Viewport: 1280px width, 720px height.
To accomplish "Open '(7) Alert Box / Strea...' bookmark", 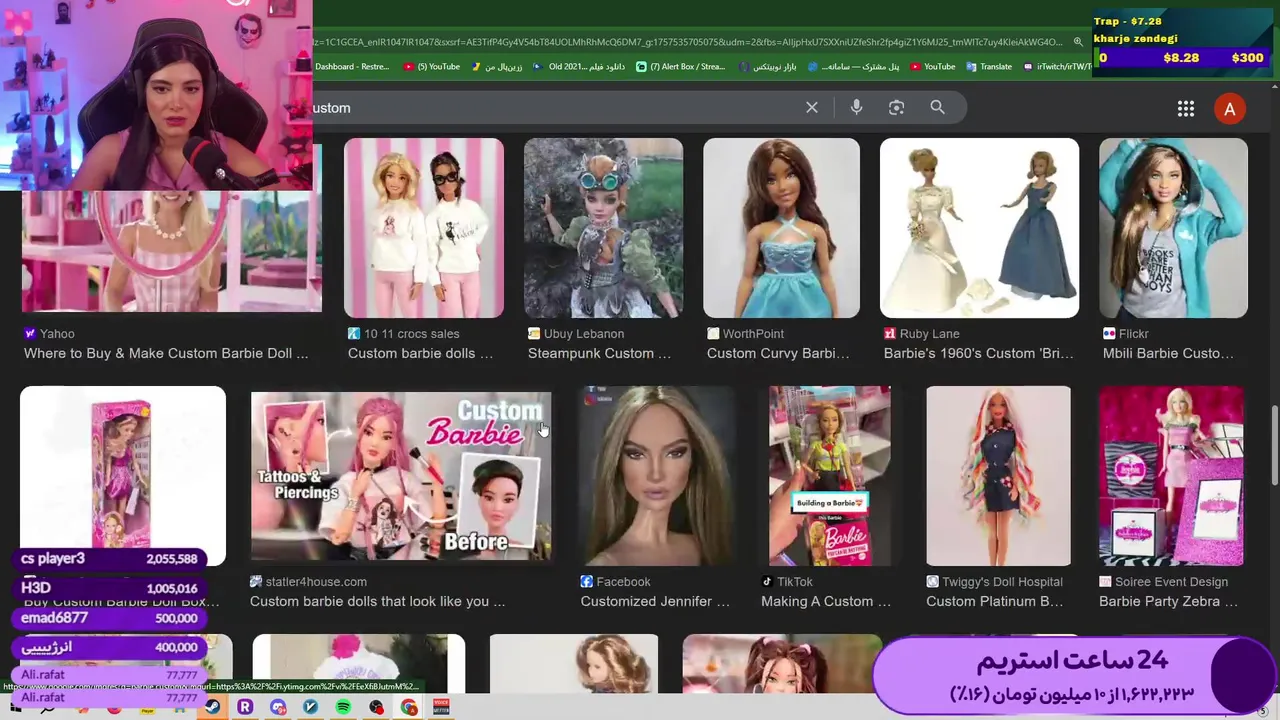I will (x=681, y=67).
